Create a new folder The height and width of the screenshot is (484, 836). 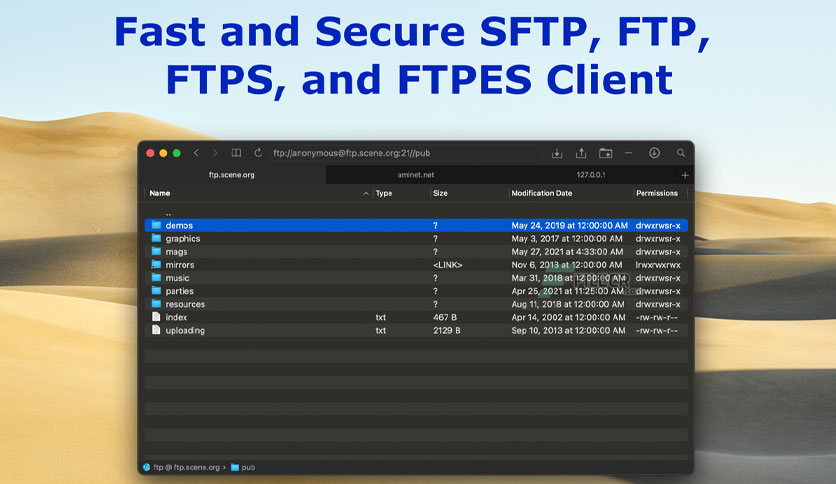pyautogui.click(x=606, y=154)
